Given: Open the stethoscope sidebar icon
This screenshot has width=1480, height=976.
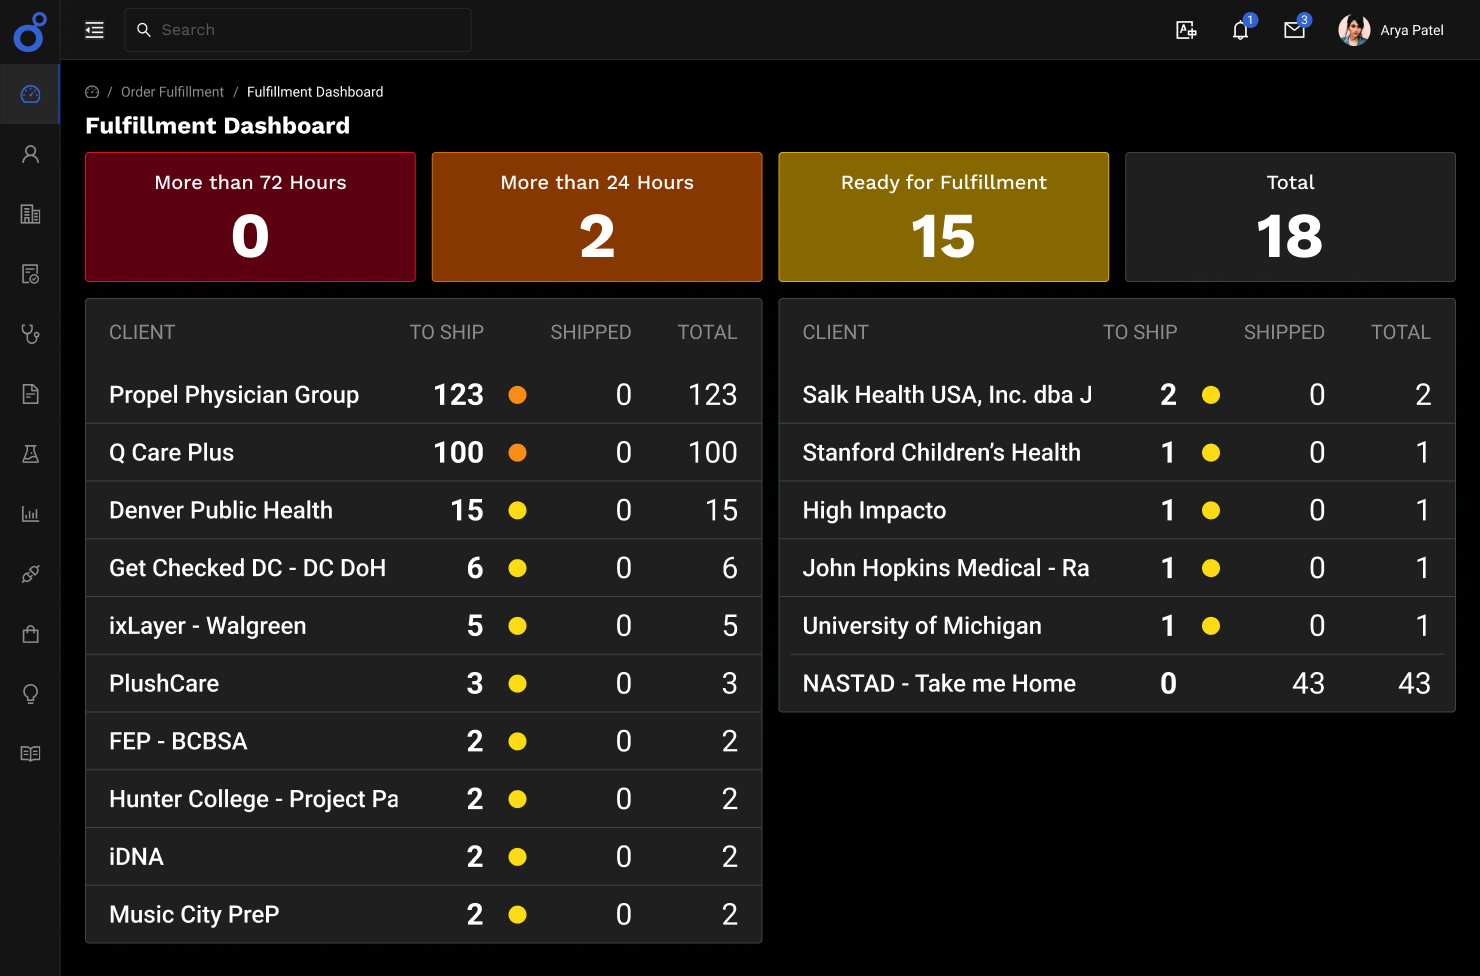Looking at the screenshot, I should [x=30, y=334].
